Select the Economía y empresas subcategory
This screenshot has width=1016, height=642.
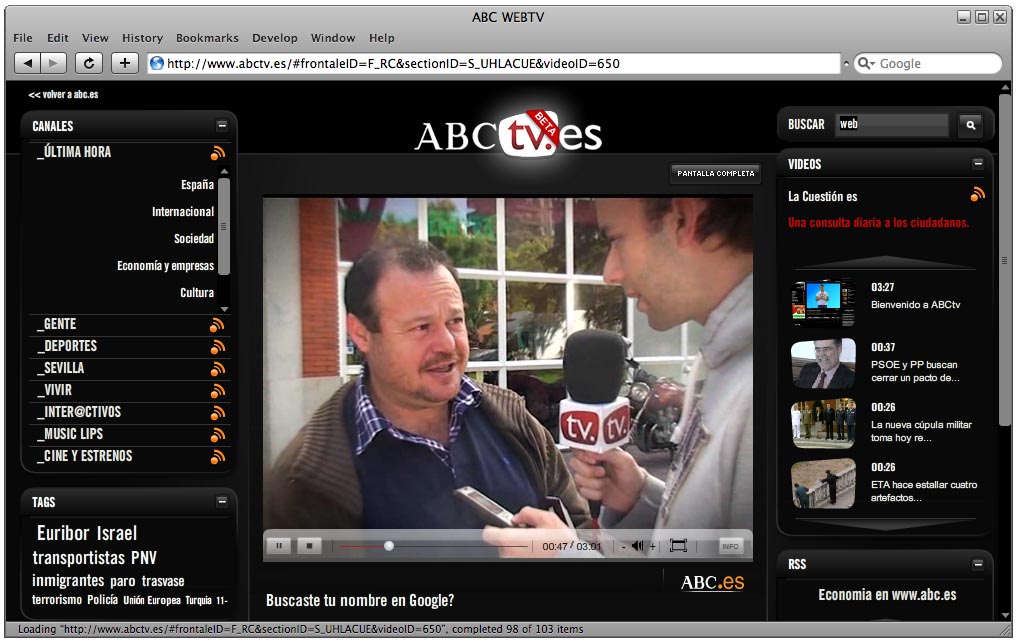coord(165,266)
